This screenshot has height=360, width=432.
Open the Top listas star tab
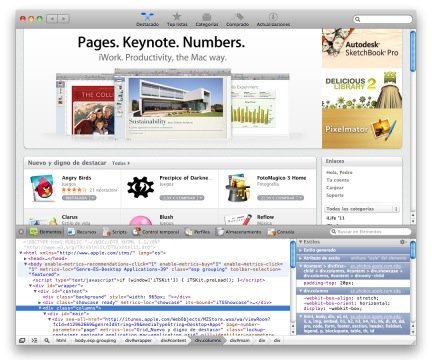[x=177, y=19]
